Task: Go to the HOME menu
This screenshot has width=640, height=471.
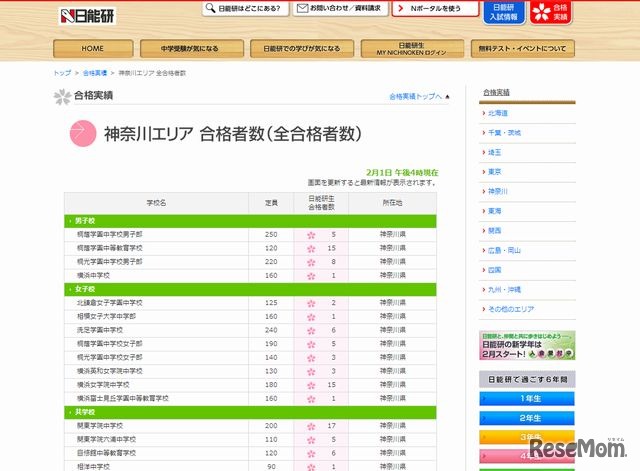Action: [93, 49]
